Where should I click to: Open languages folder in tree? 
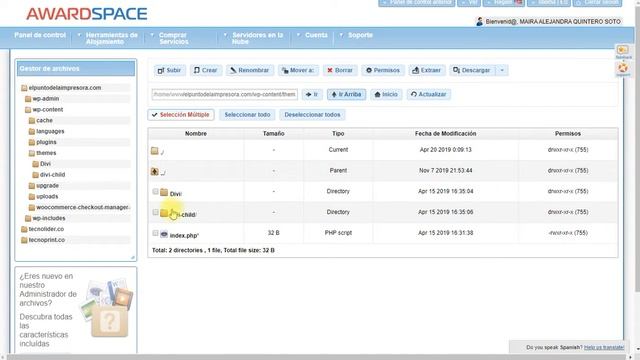tap(50, 131)
